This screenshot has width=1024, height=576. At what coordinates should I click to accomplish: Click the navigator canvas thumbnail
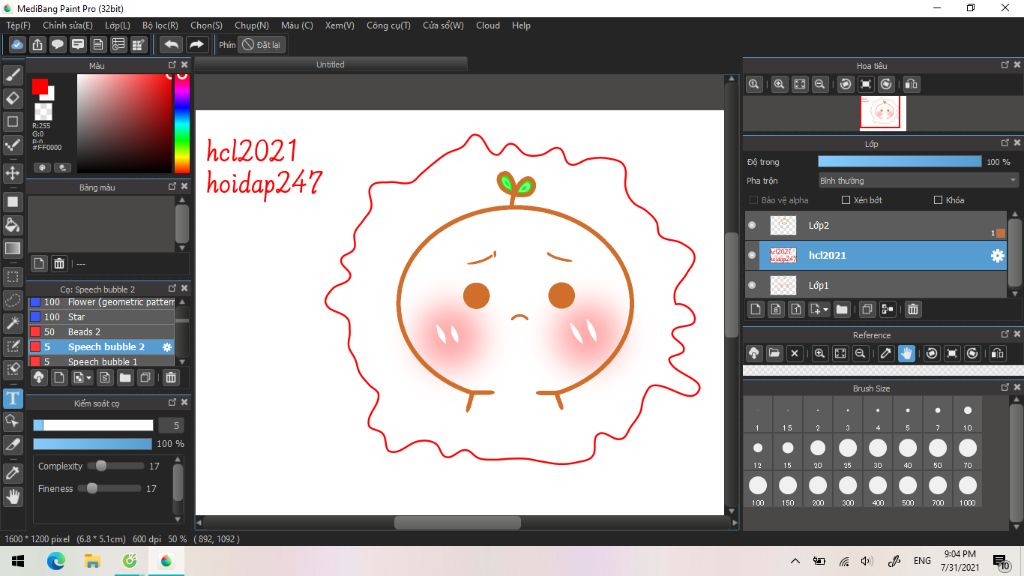pos(882,113)
